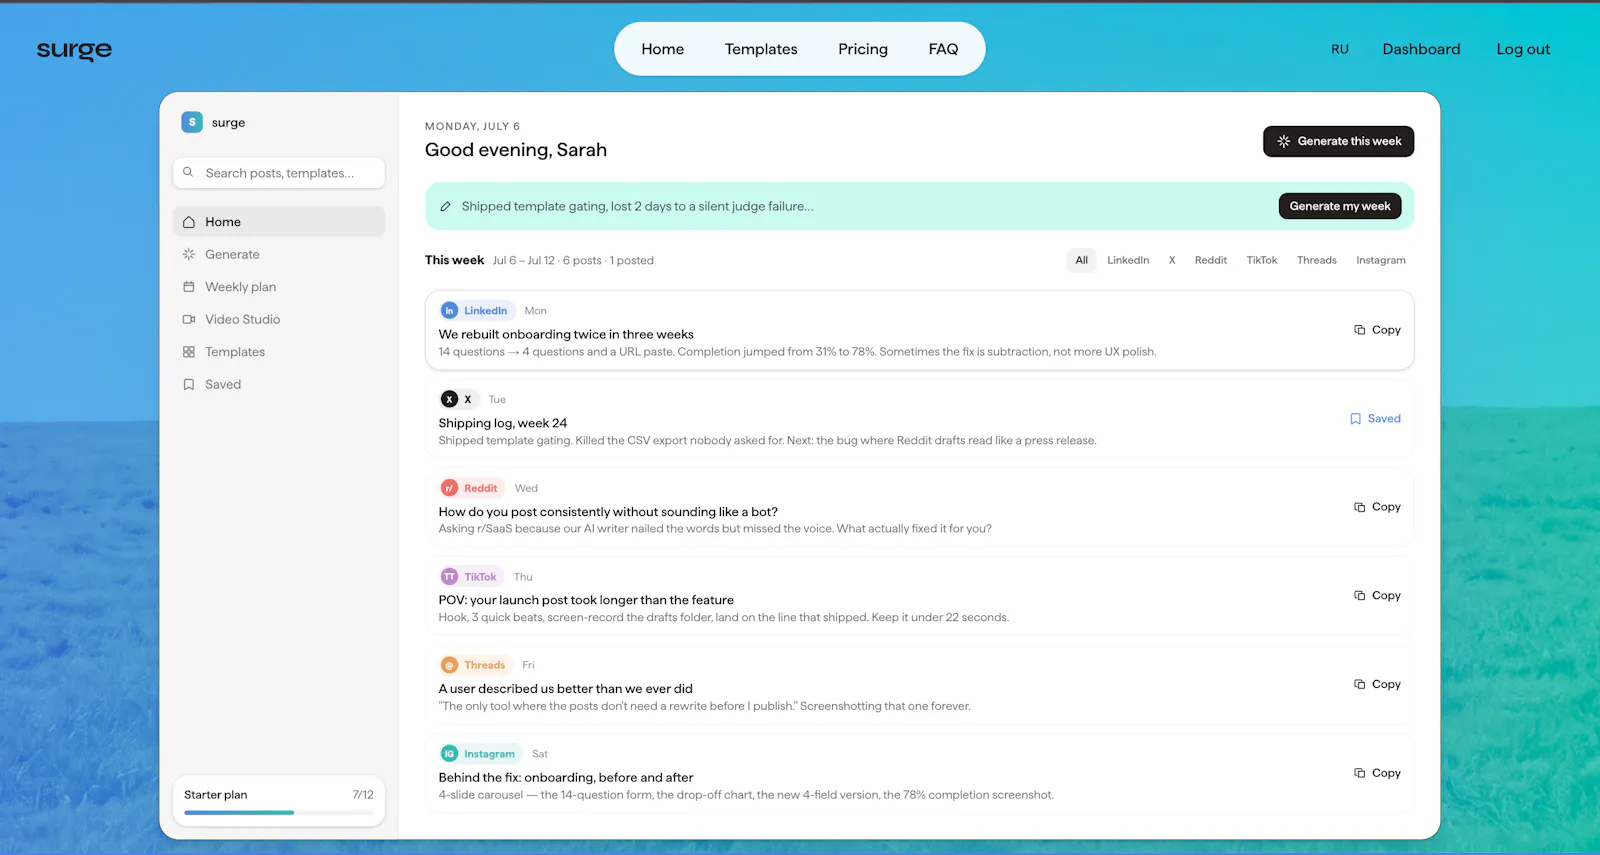Filter posts by the LinkedIn tab
Image resolution: width=1600 pixels, height=855 pixels.
[x=1128, y=260]
